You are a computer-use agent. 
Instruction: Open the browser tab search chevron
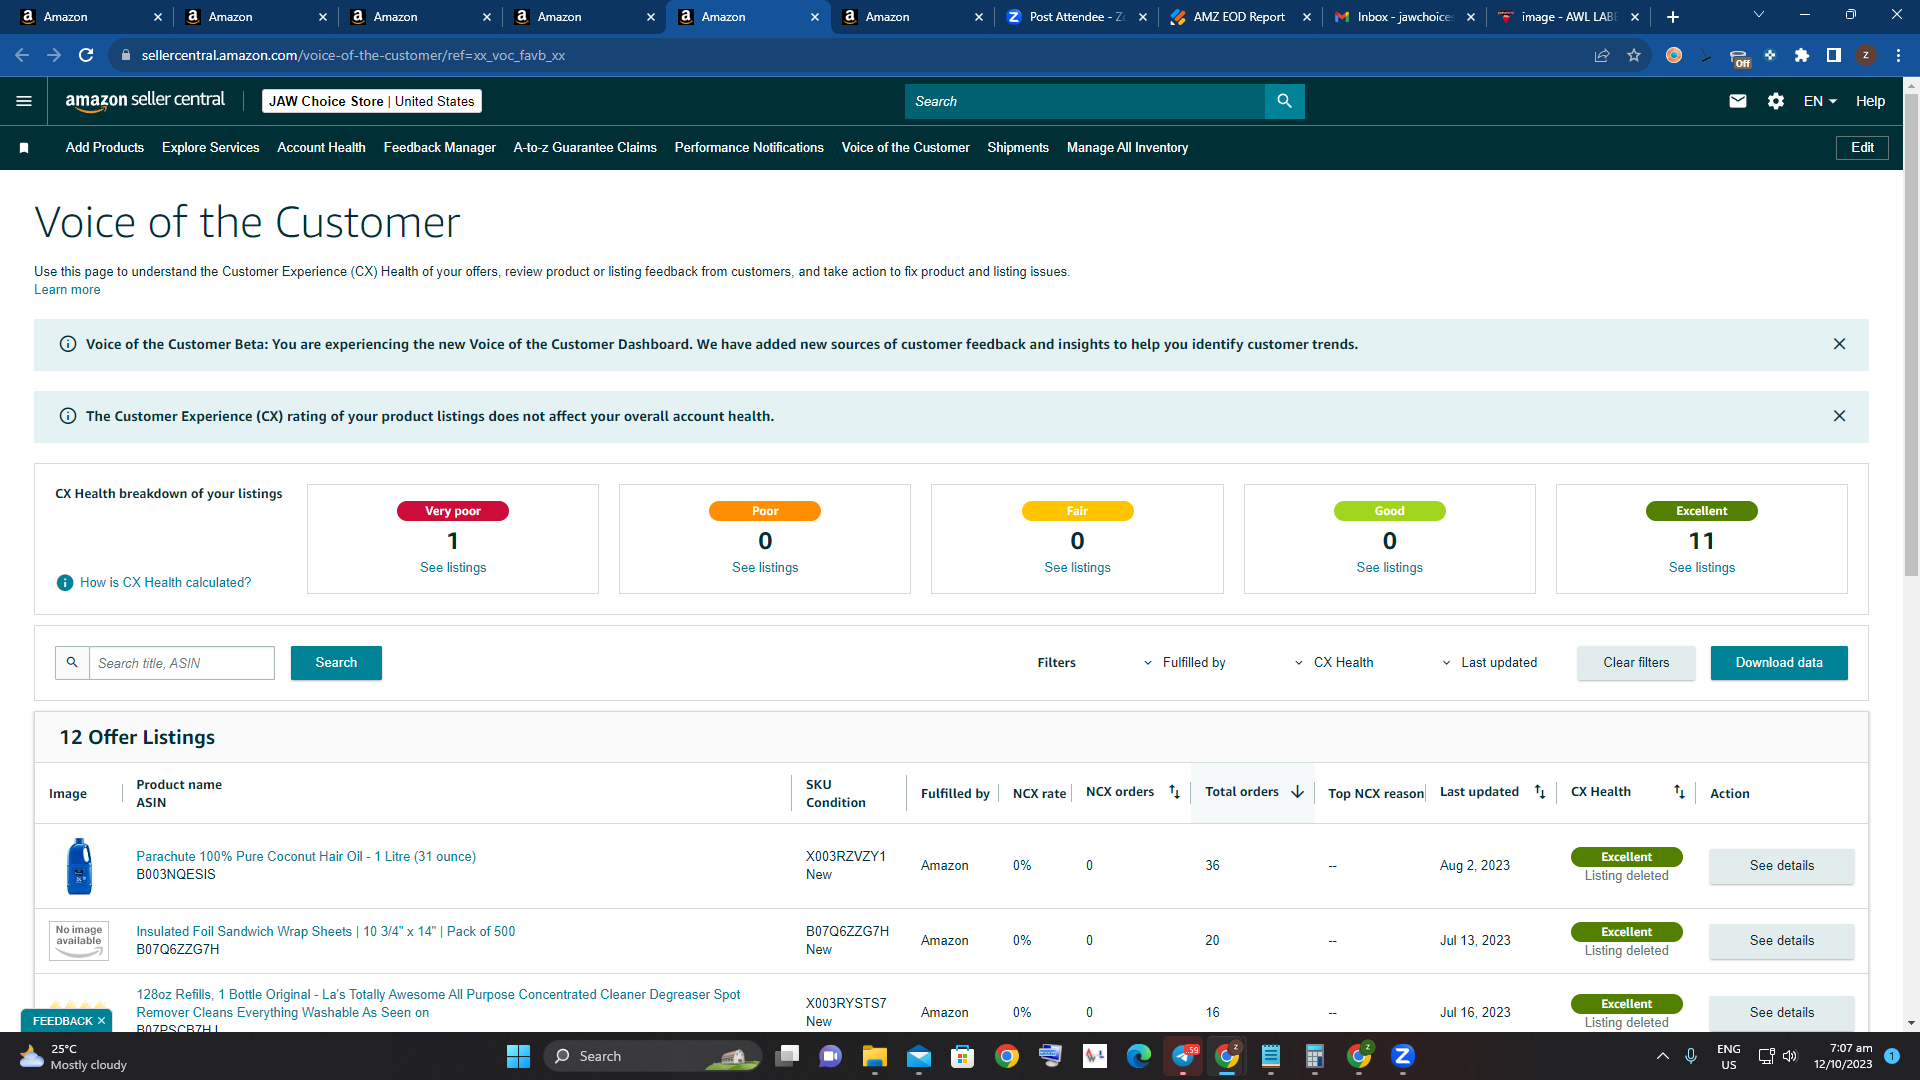[1759, 15]
